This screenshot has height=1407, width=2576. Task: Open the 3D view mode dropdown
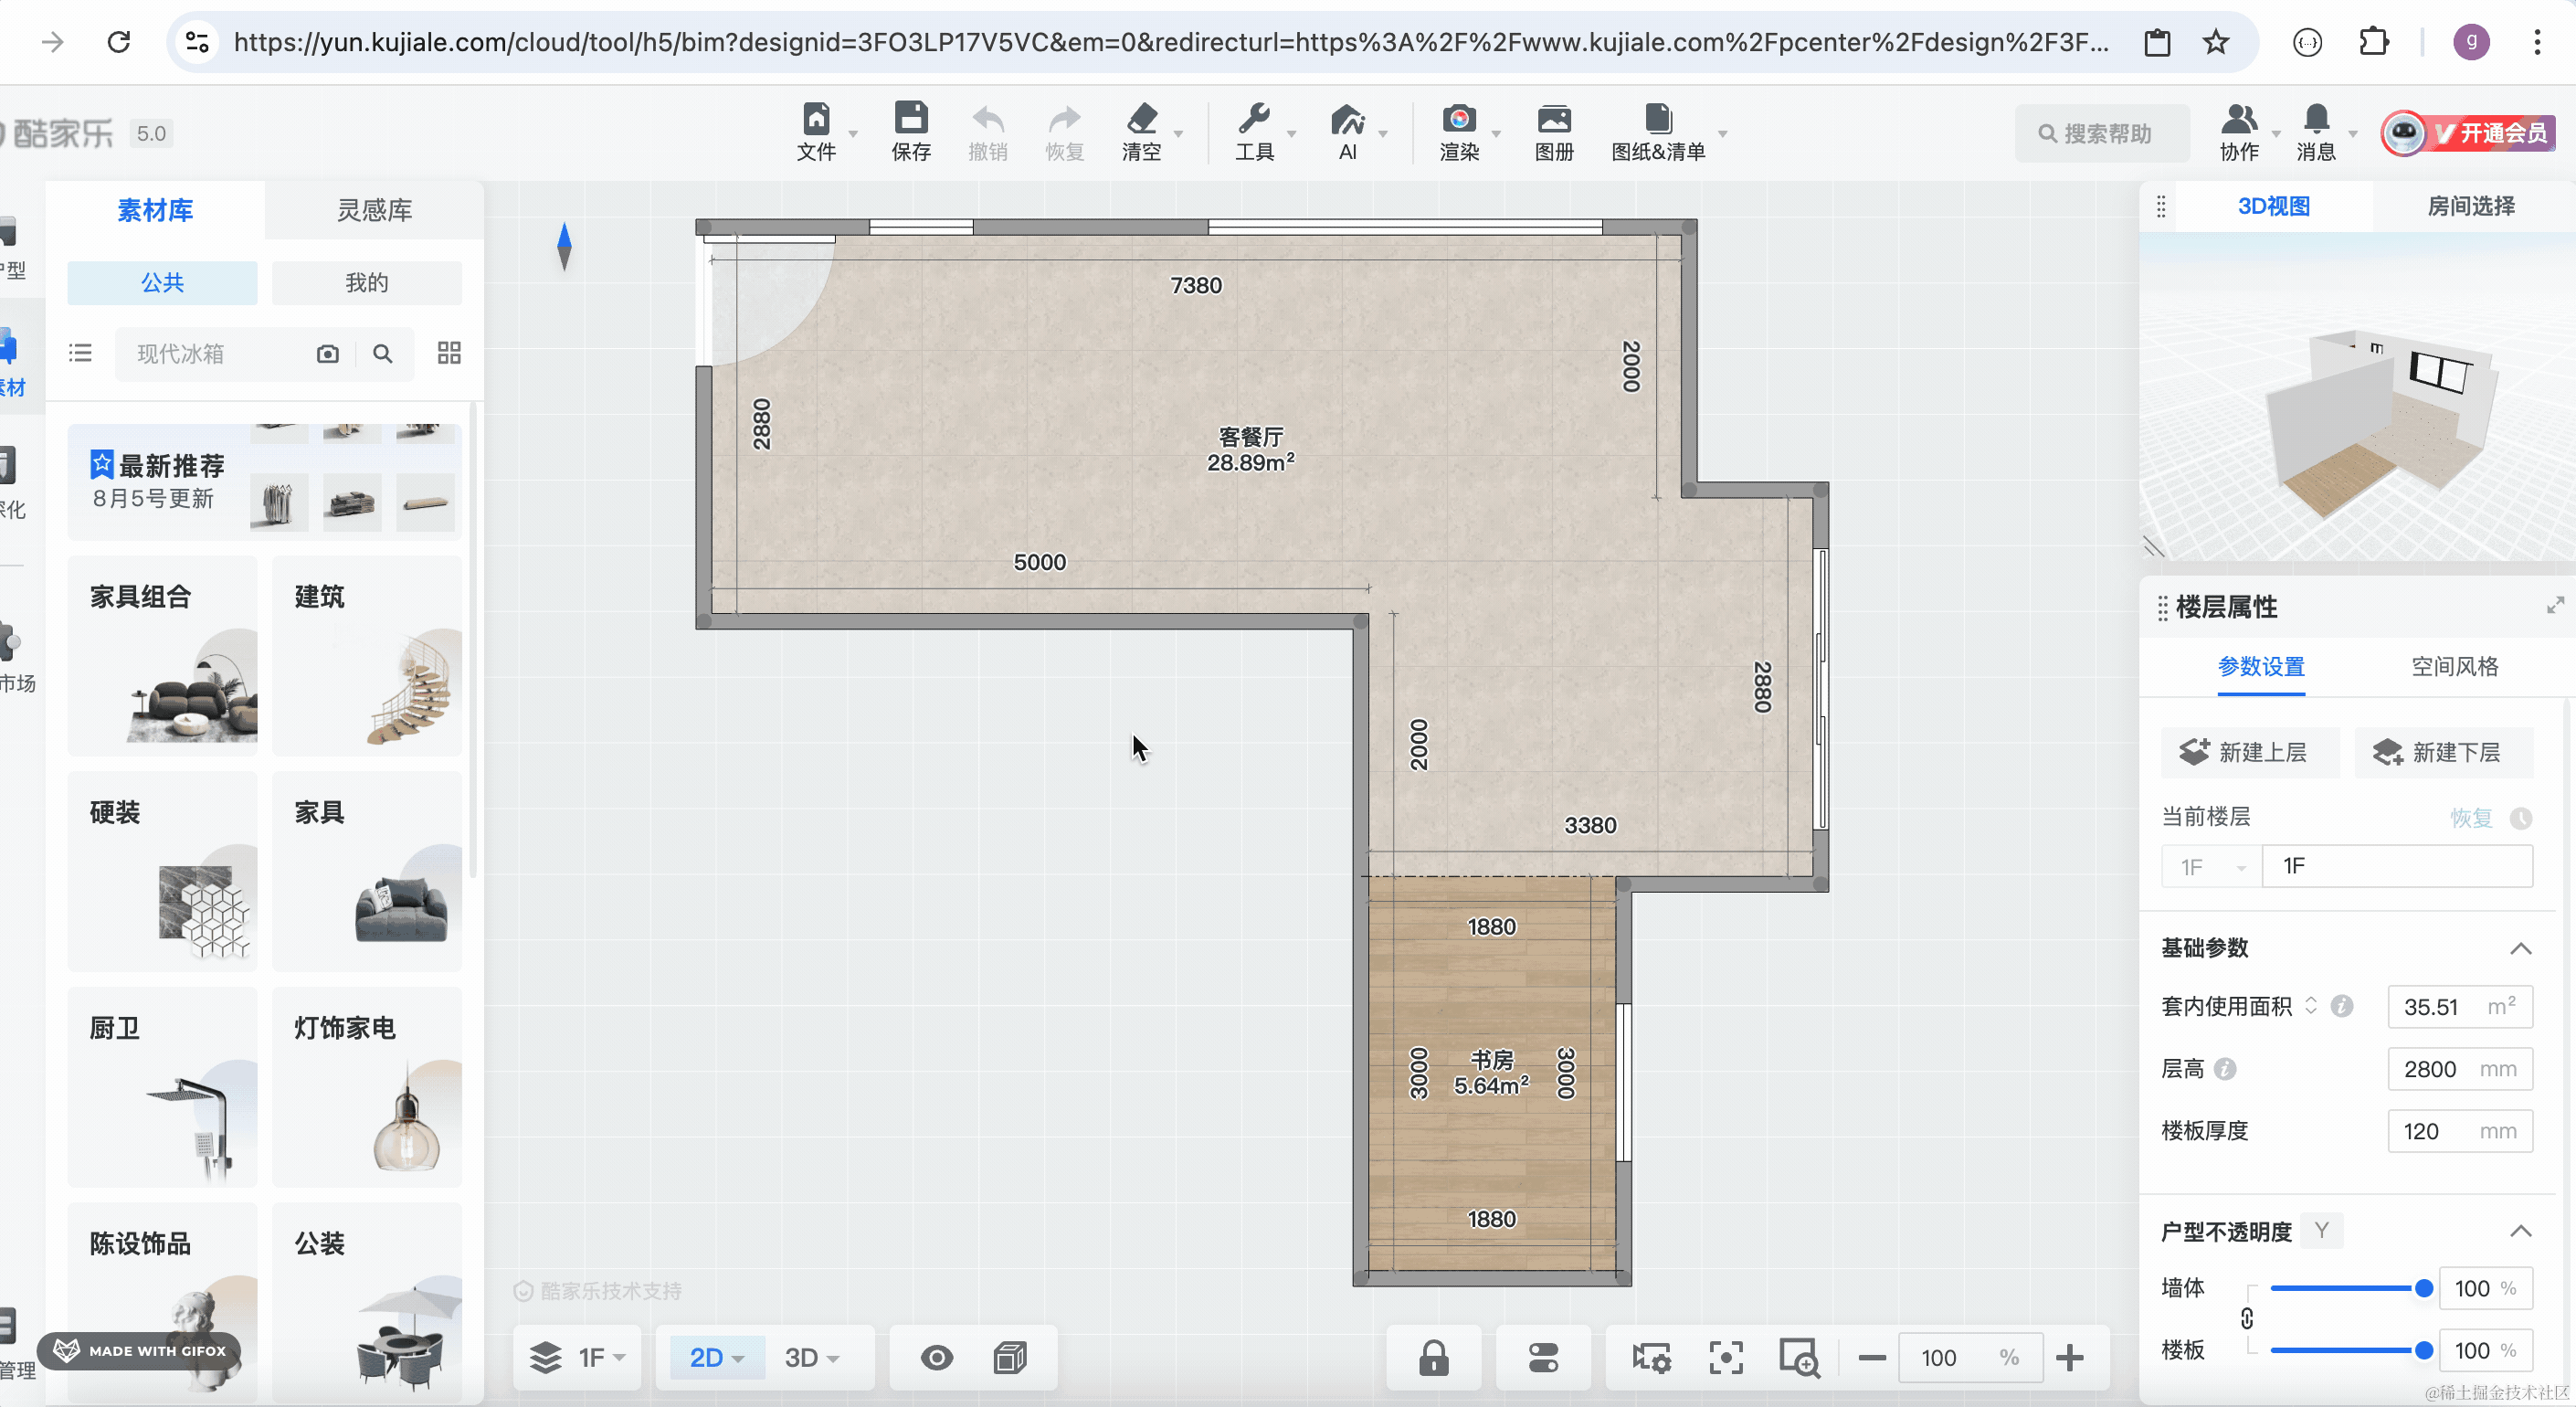coord(812,1357)
